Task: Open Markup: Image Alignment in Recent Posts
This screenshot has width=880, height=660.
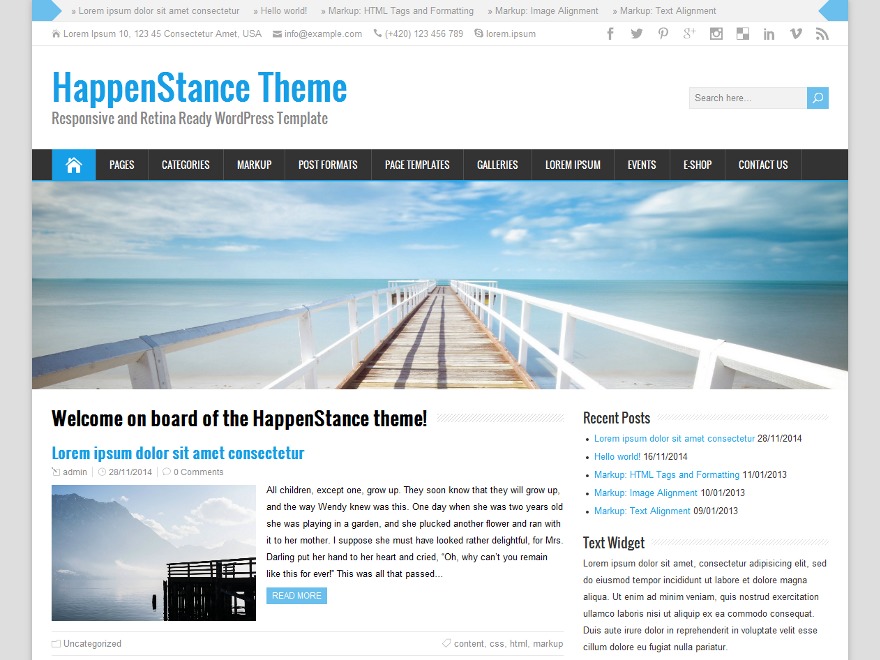Action: (645, 493)
